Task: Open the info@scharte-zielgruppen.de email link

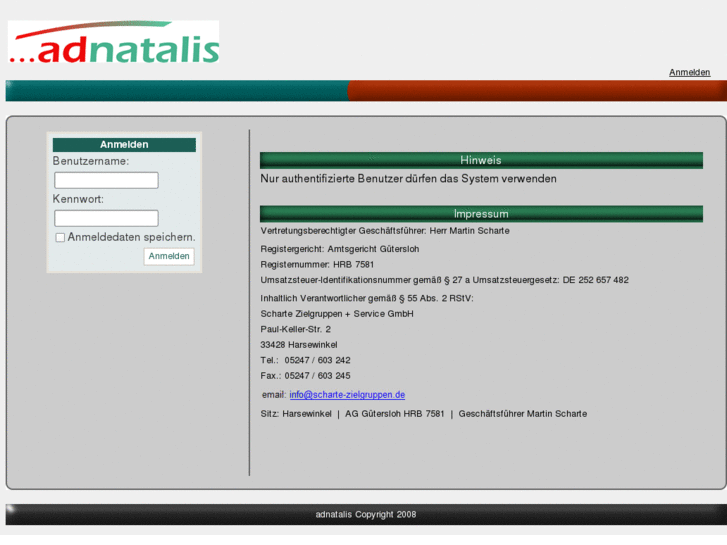Action: (347, 395)
